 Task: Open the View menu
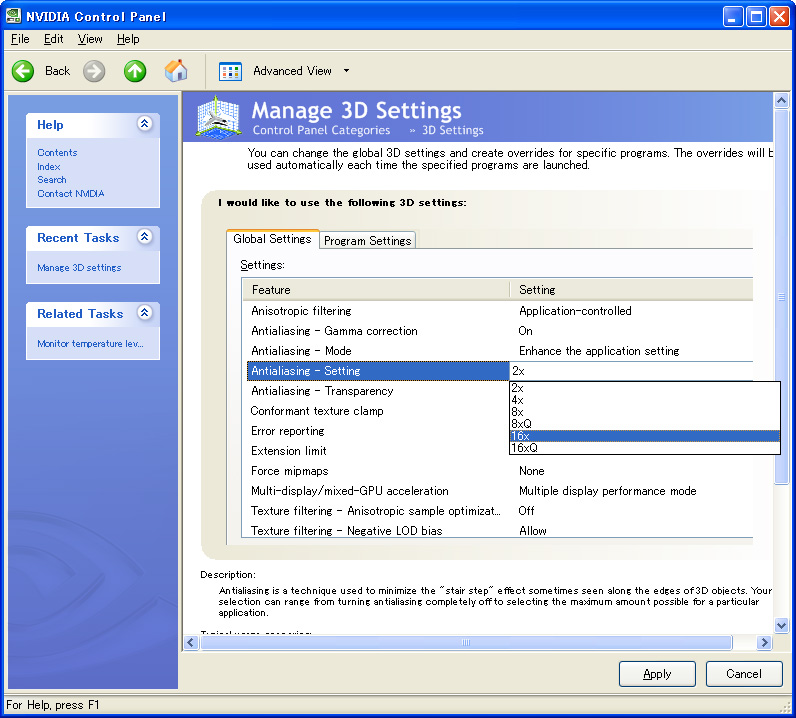coord(90,39)
